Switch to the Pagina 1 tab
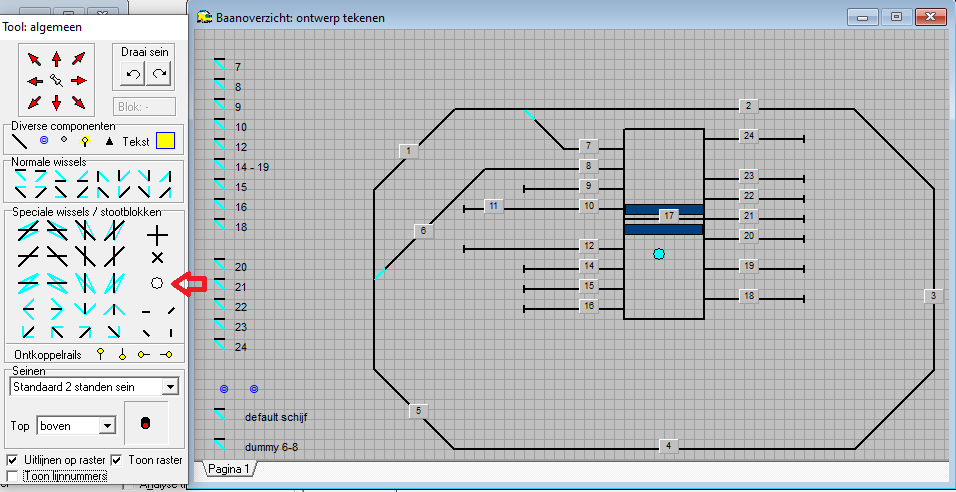This screenshot has width=956, height=492. click(229, 468)
